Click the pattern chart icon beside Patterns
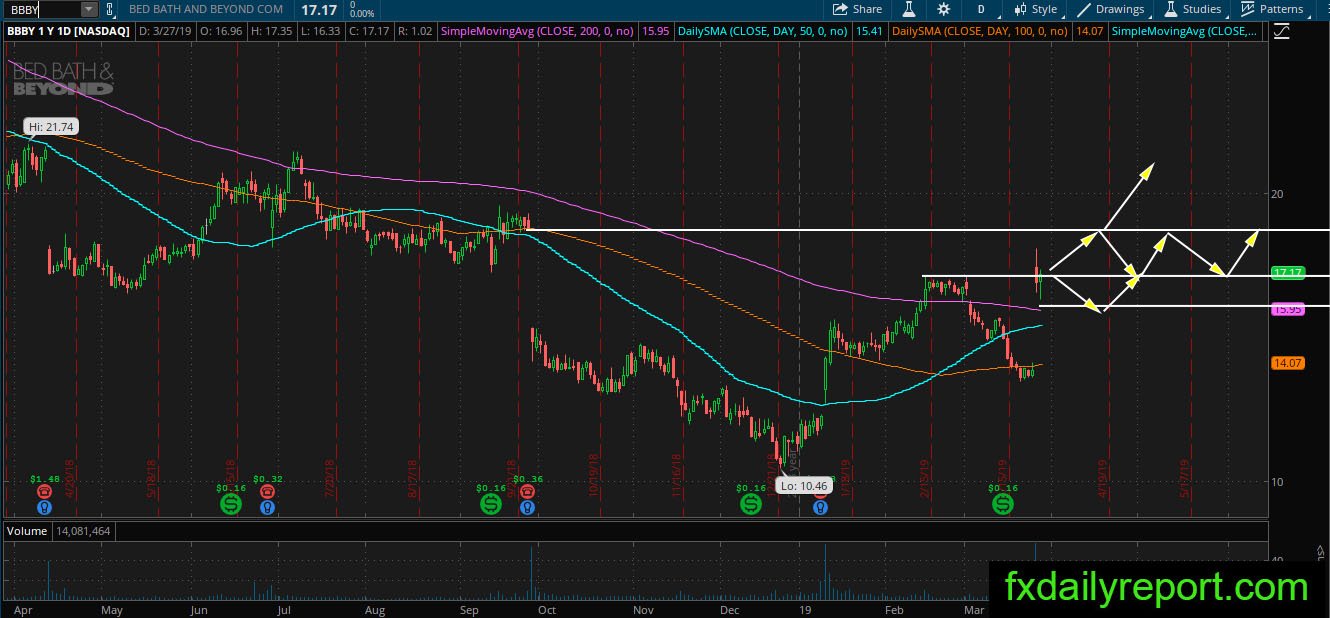Image resolution: width=1330 pixels, height=618 pixels. pos(1248,9)
